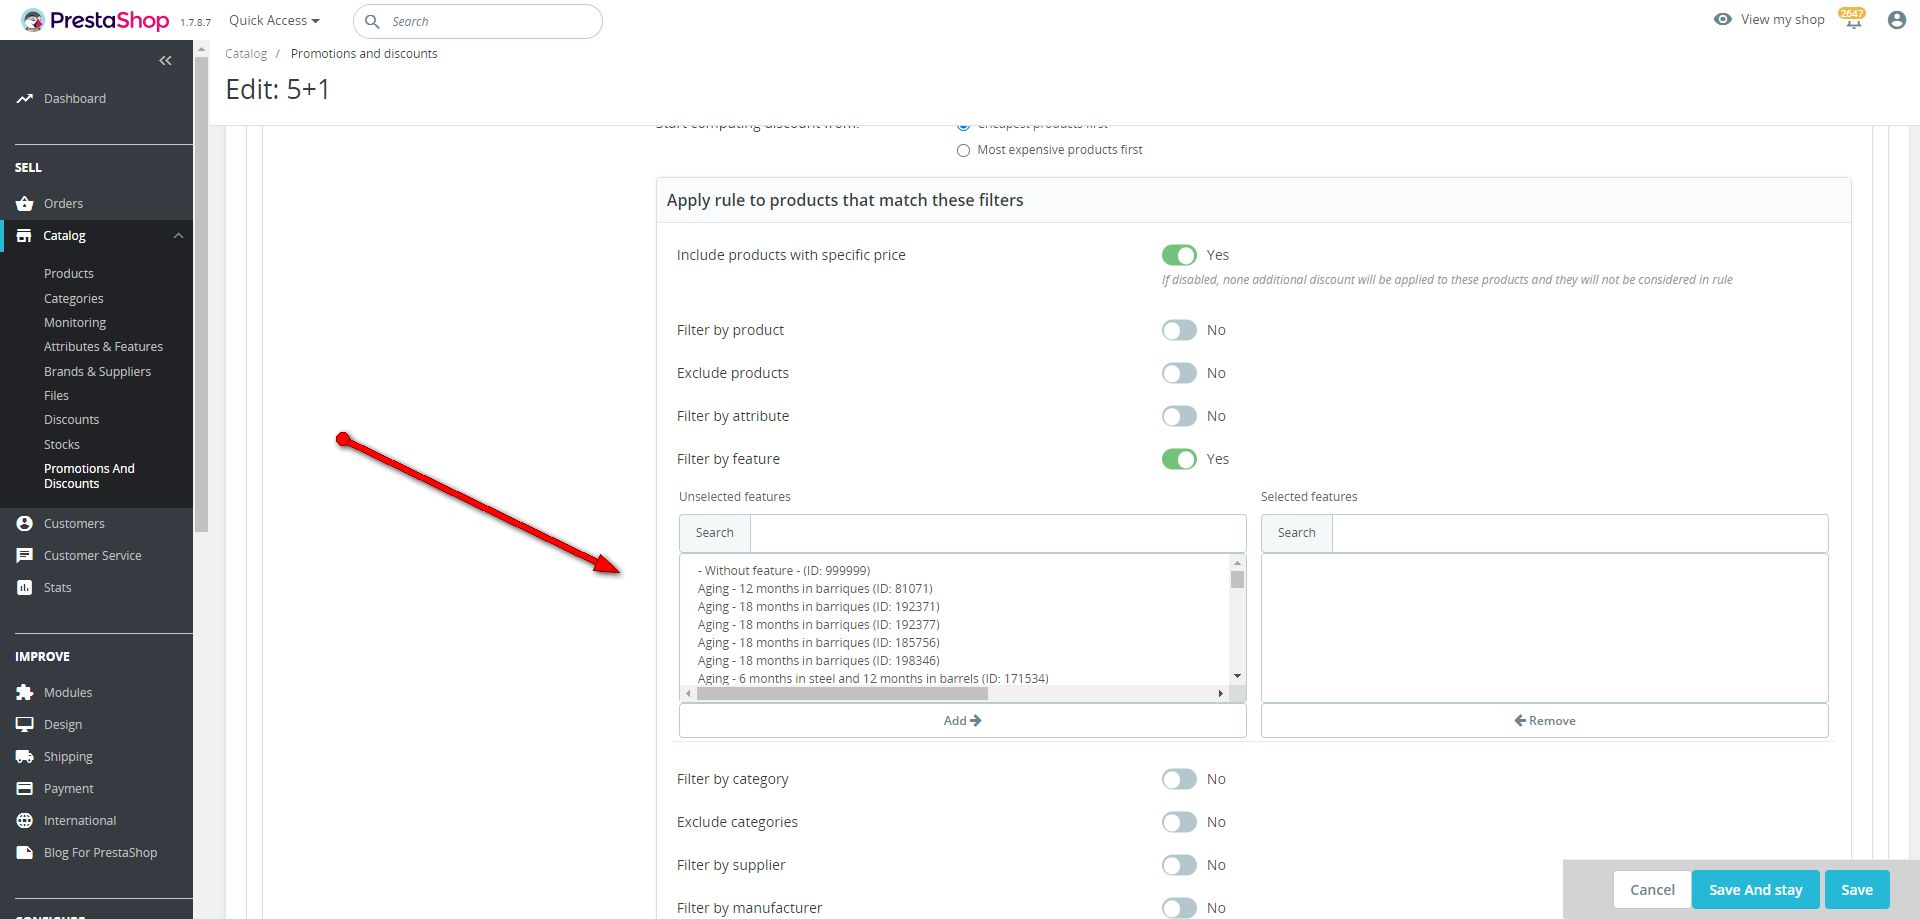The image size is (1920, 919).
Task: Click the PrestaShop logo
Action: (x=95, y=20)
